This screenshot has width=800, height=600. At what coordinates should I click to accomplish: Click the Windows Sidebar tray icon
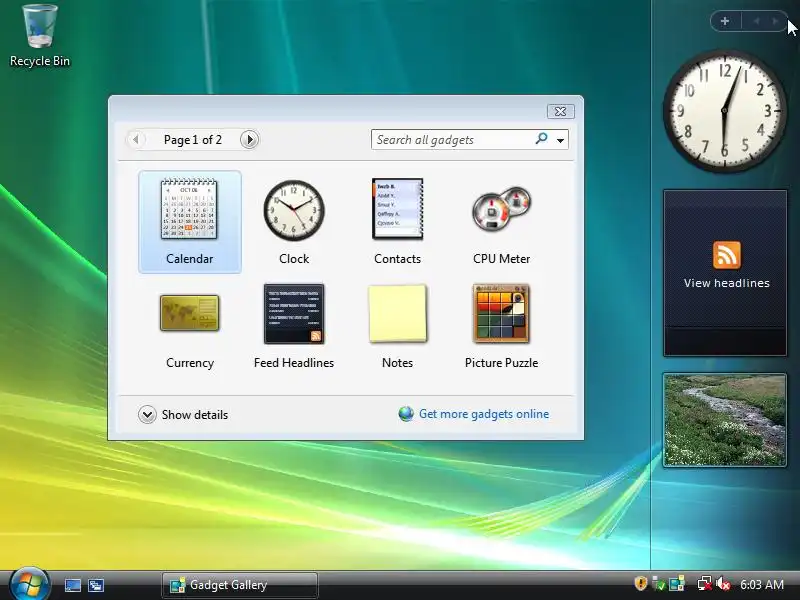coord(677,584)
